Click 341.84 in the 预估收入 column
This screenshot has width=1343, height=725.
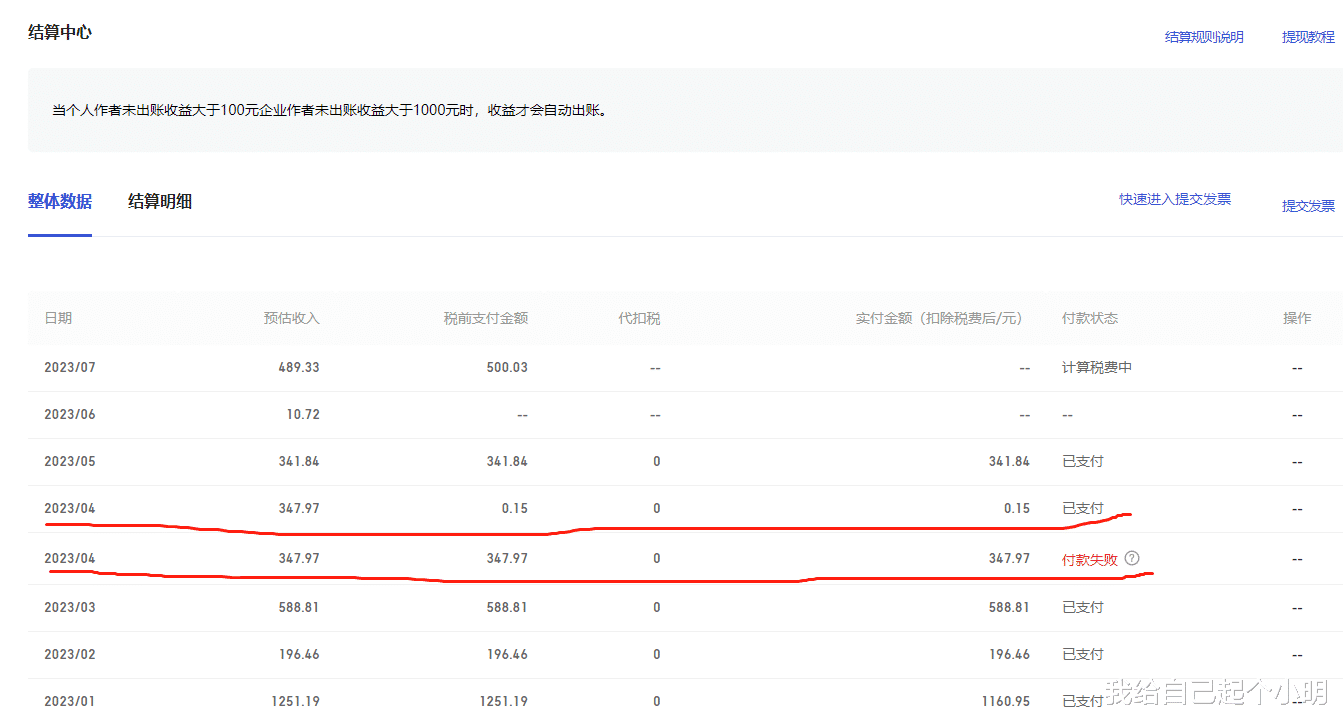click(x=299, y=461)
